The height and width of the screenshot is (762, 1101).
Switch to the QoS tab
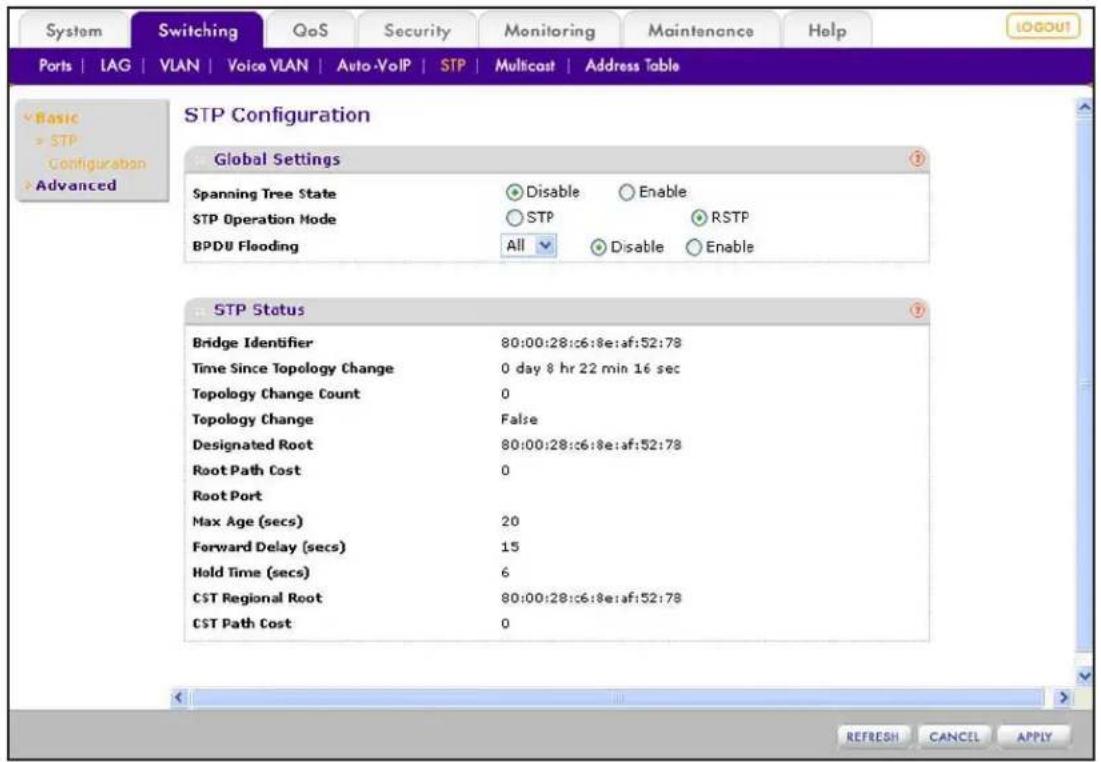[x=310, y=31]
